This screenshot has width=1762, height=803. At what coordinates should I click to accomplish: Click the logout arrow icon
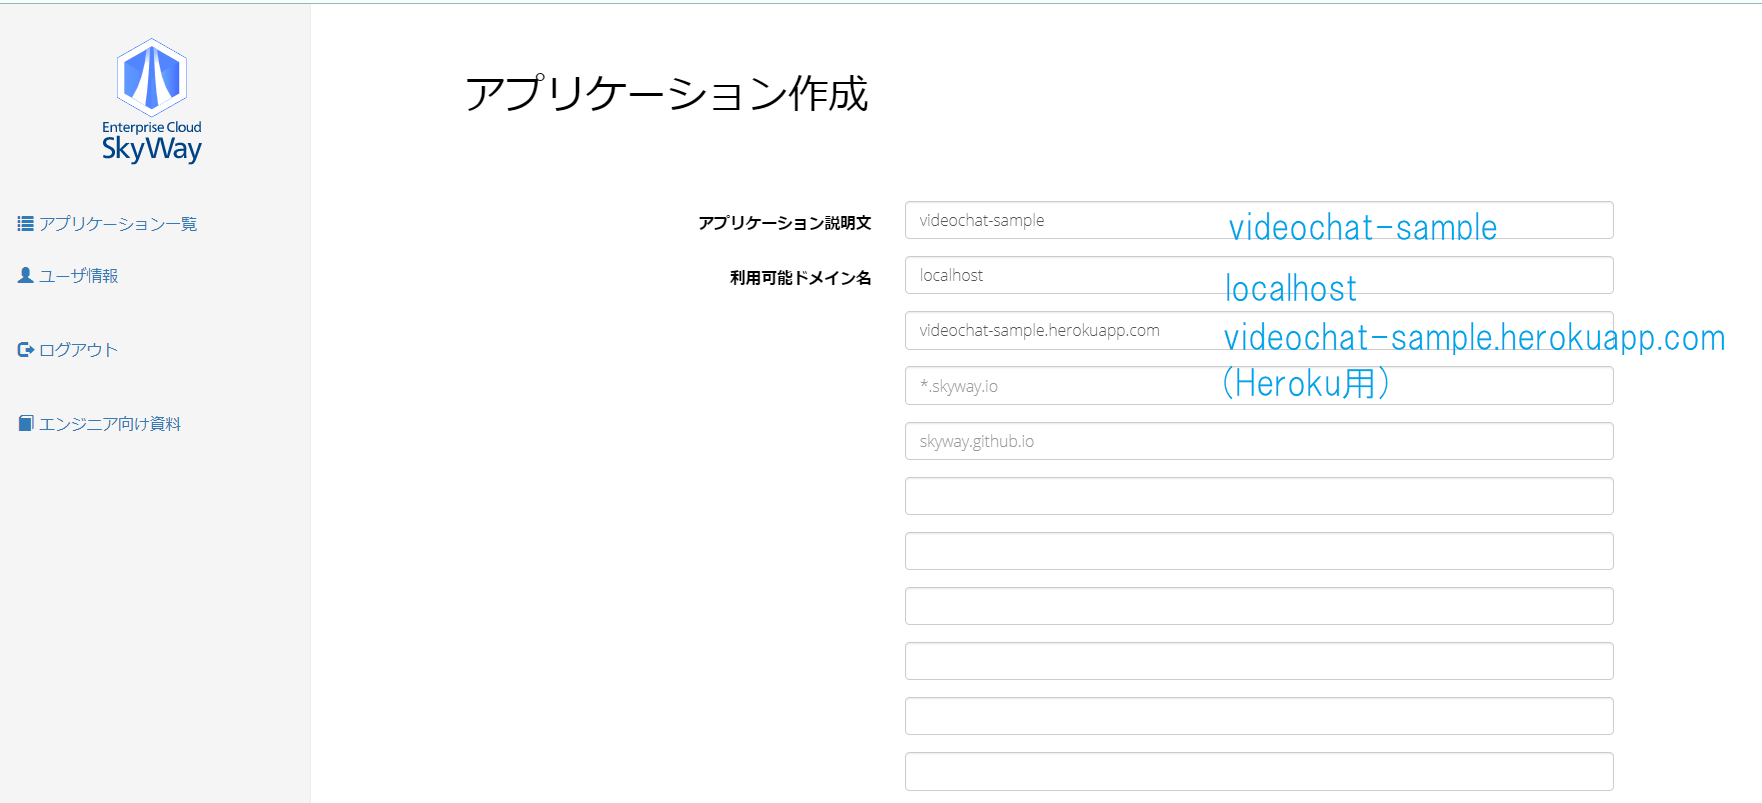point(26,350)
